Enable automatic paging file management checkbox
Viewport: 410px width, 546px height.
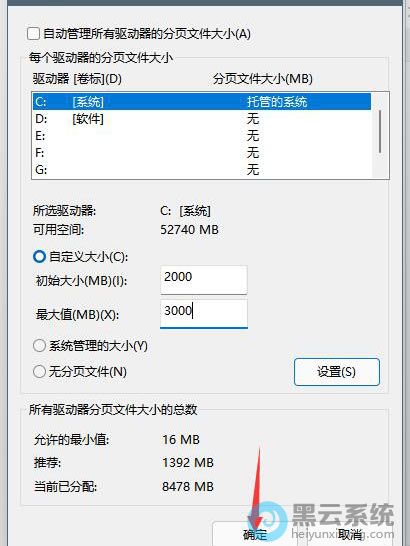point(33,34)
